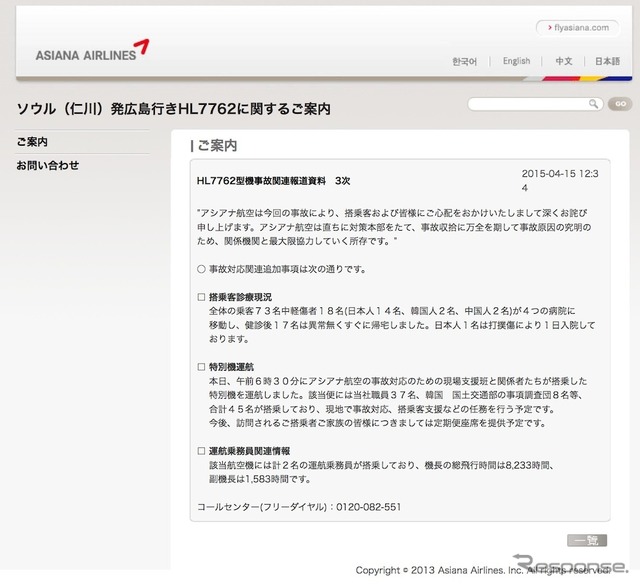Click the call center number 0120-082-551
This screenshot has width=640, height=586.
(369, 507)
